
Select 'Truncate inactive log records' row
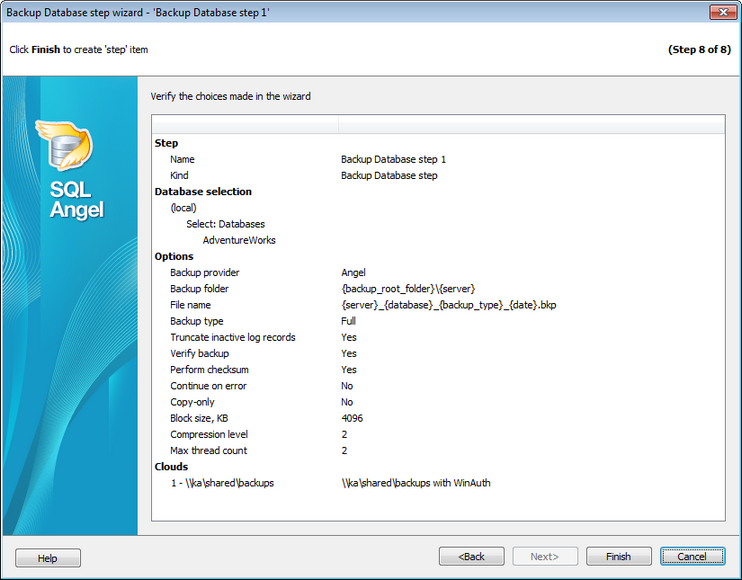pyautogui.click(x=233, y=337)
